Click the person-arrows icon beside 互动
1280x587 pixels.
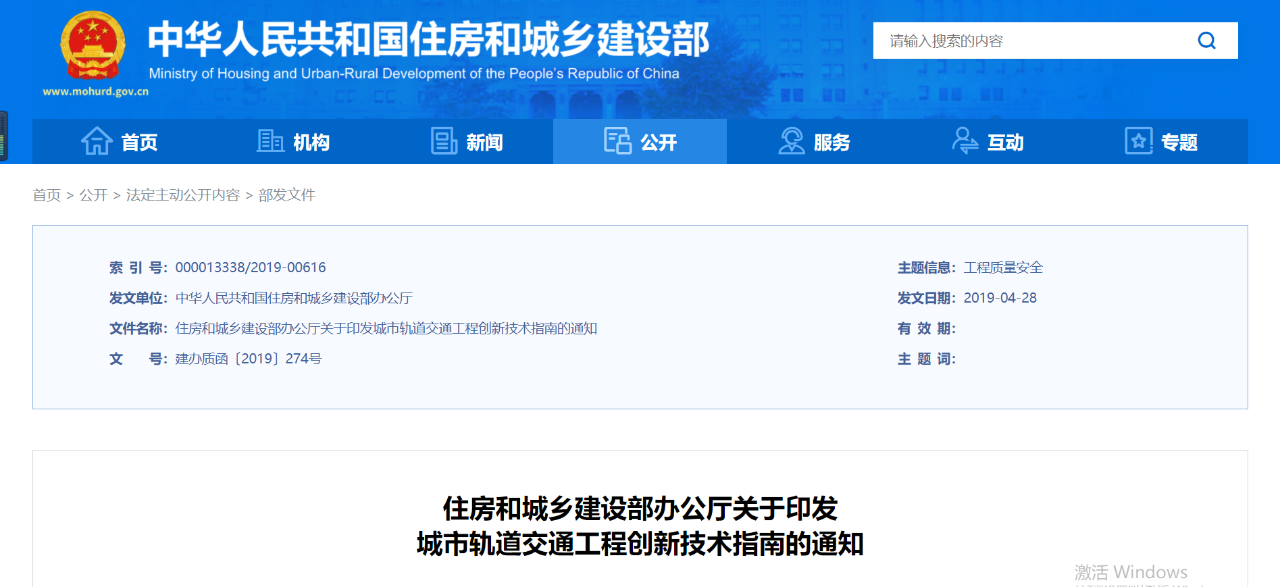965,141
